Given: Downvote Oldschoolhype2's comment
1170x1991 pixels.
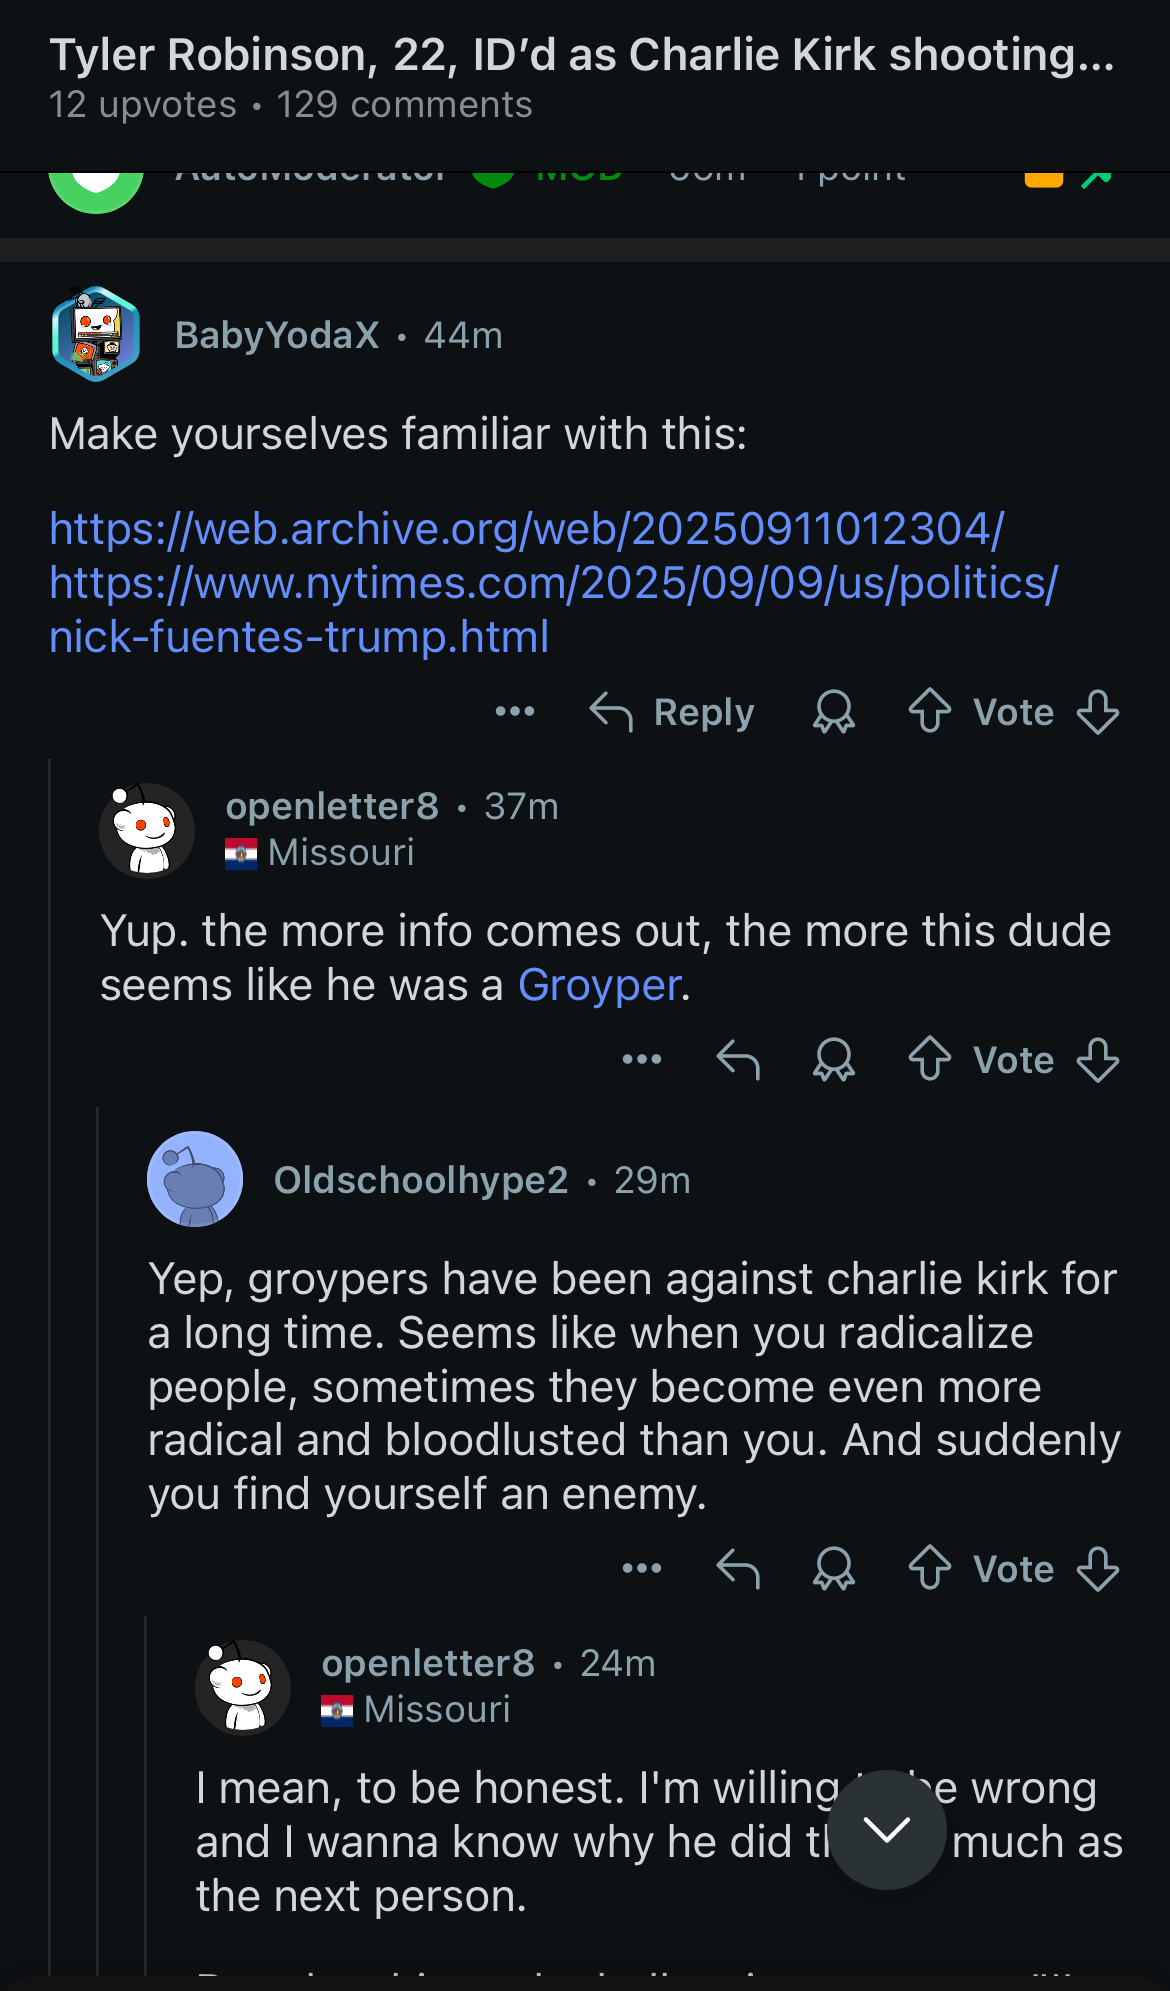Looking at the screenshot, I should [x=1098, y=1568].
